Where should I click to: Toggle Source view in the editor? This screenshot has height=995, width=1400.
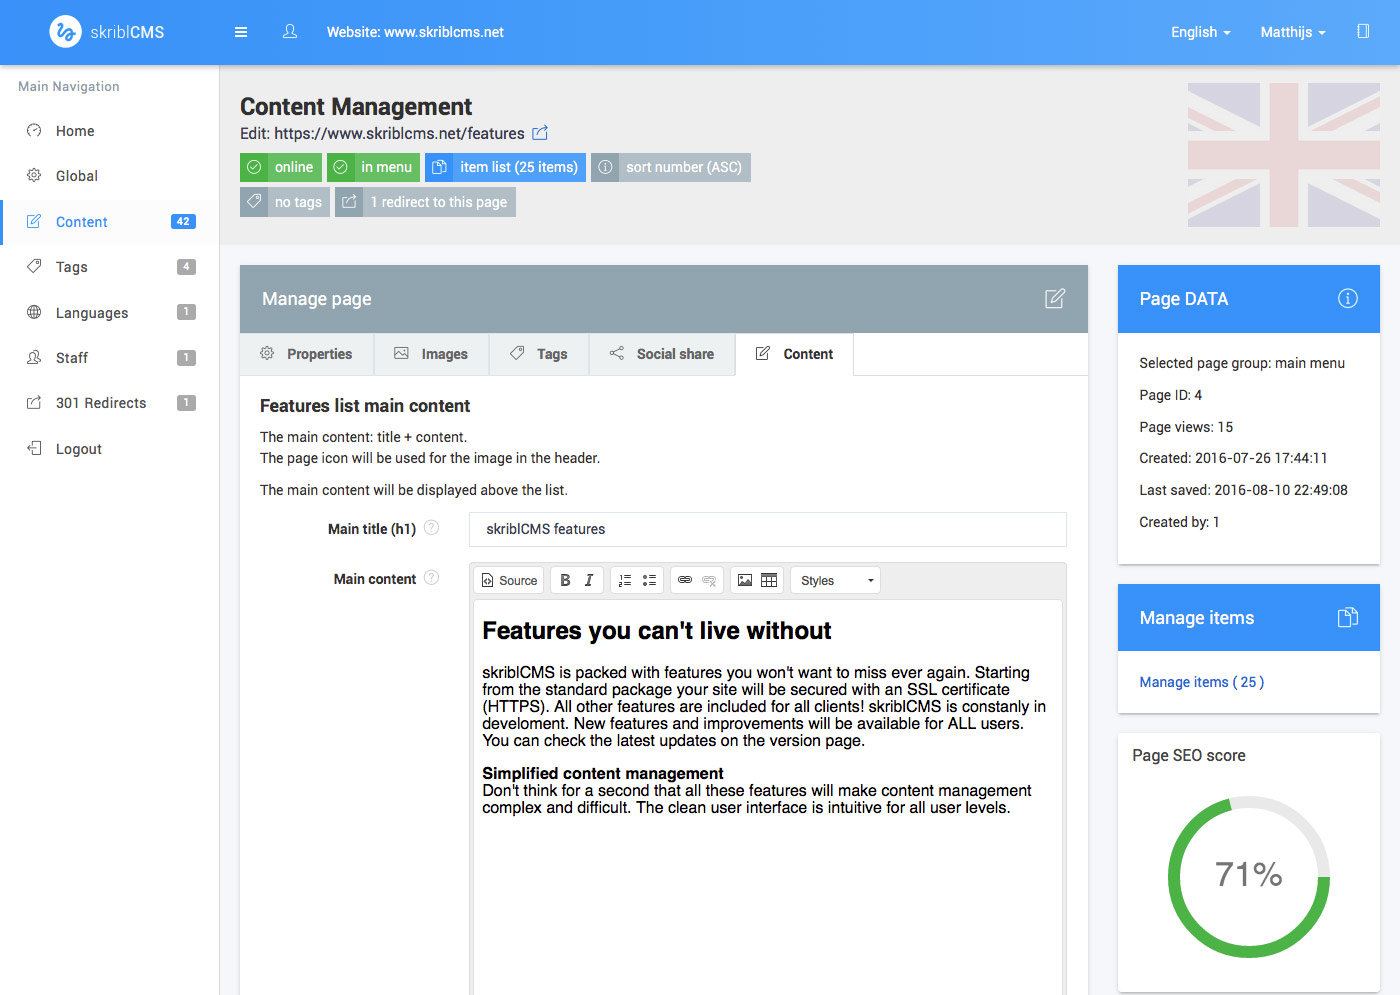[509, 580]
